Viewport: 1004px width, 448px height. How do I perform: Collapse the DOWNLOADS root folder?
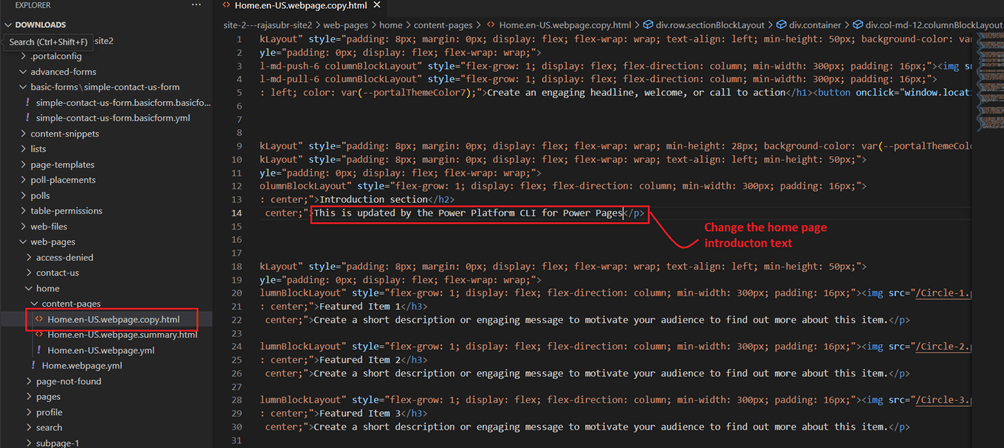coord(8,24)
